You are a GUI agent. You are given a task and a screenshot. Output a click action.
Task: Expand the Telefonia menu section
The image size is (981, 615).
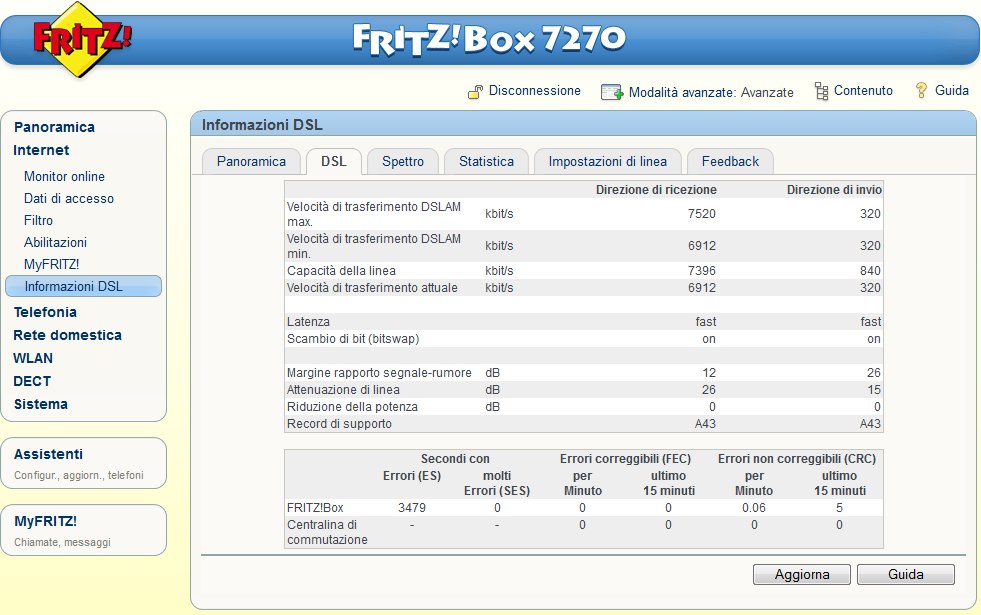pos(45,312)
